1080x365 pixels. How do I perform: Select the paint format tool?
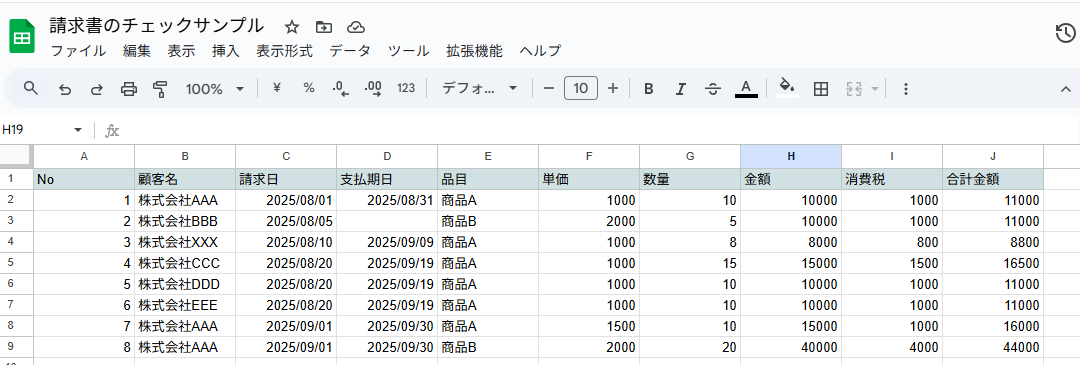coord(160,89)
